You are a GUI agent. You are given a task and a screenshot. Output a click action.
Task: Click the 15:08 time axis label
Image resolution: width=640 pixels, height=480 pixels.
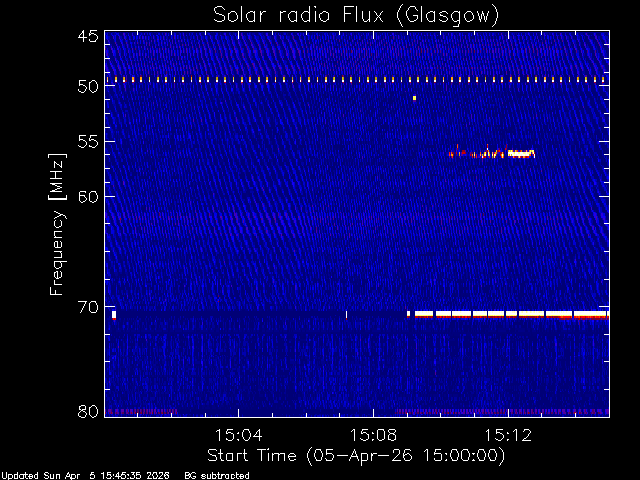point(373,435)
